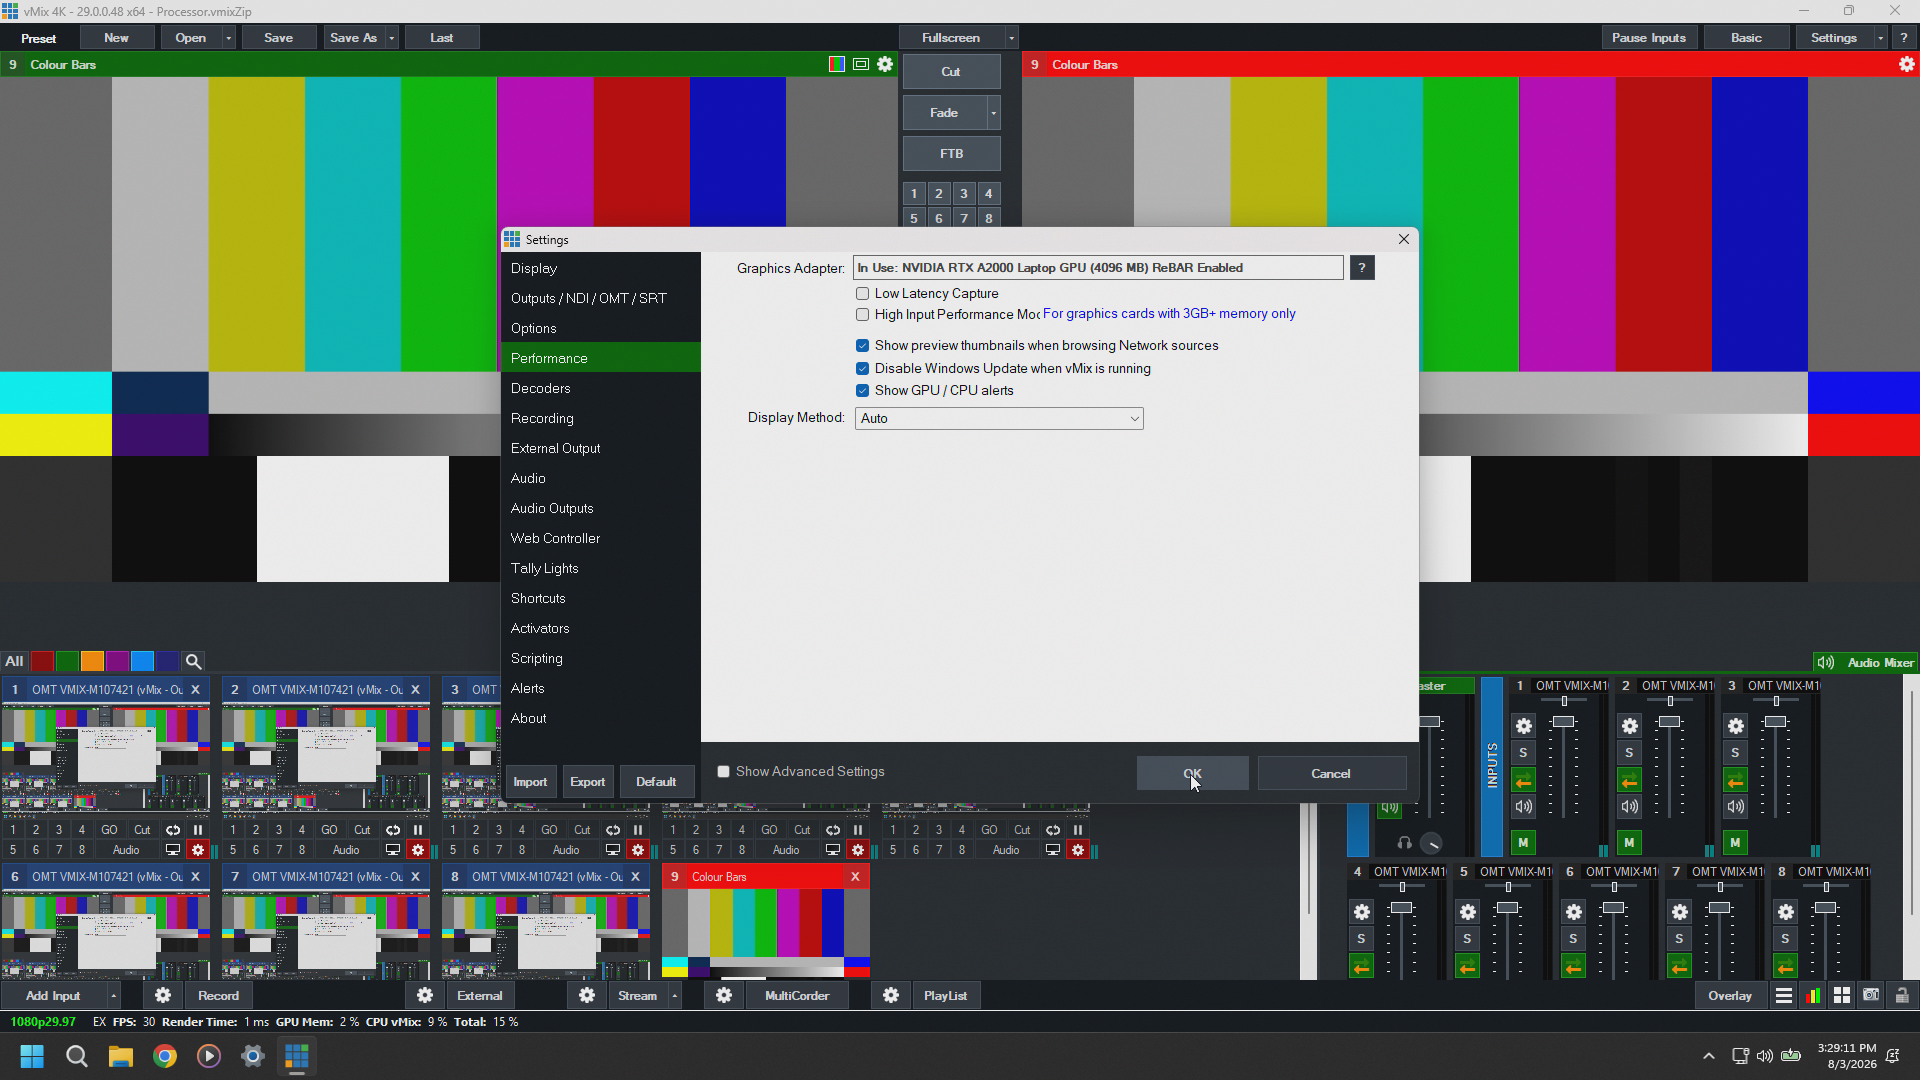Switch to the Decoders settings page
Image resolution: width=1920 pixels, height=1080 pixels.
point(600,388)
